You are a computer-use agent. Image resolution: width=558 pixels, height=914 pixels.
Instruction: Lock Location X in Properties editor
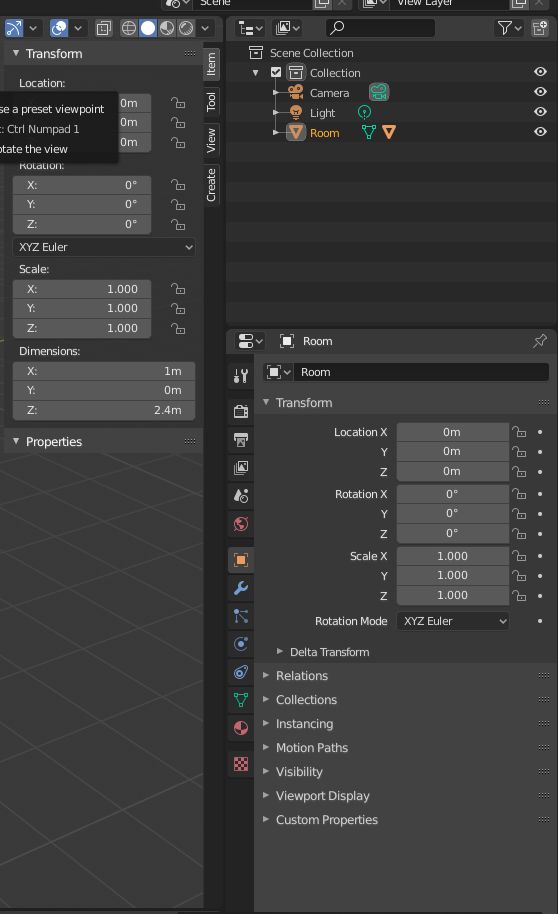[x=519, y=432]
